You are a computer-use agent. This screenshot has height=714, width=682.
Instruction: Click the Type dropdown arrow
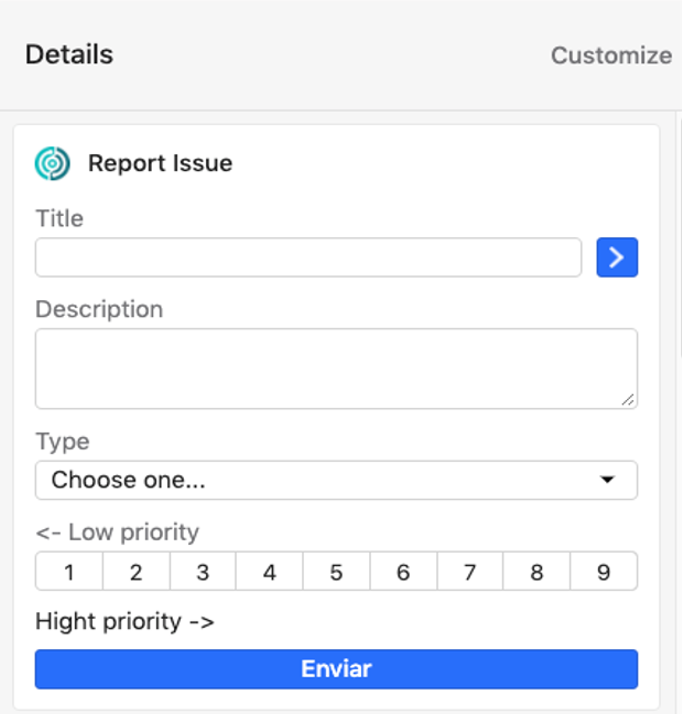[x=607, y=480]
